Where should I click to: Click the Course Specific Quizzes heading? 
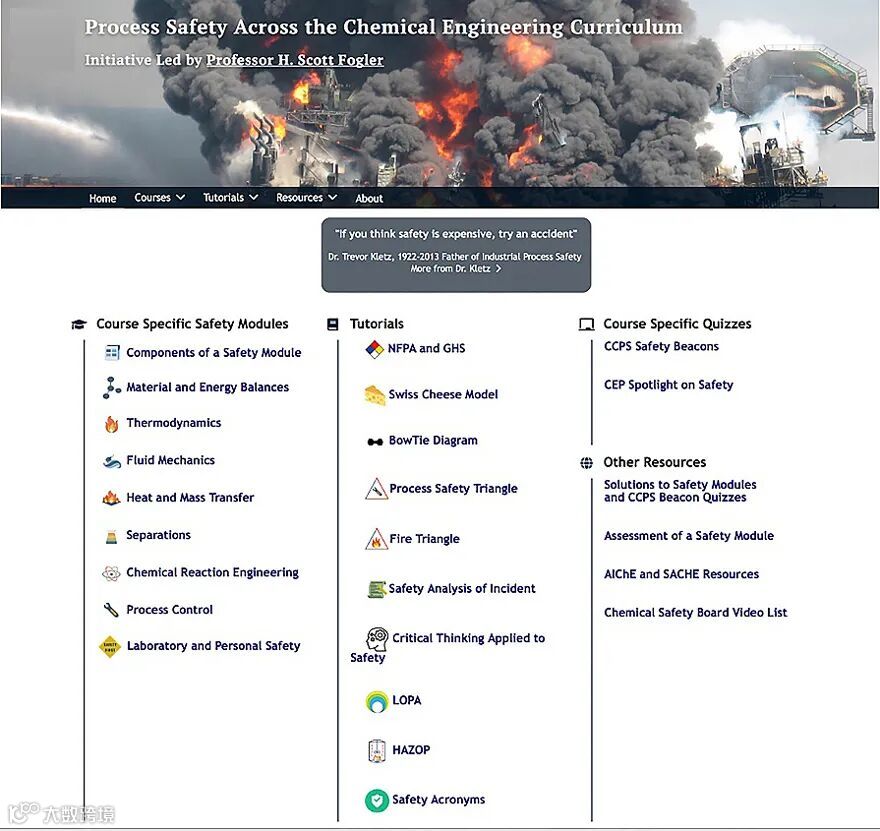[x=677, y=324]
